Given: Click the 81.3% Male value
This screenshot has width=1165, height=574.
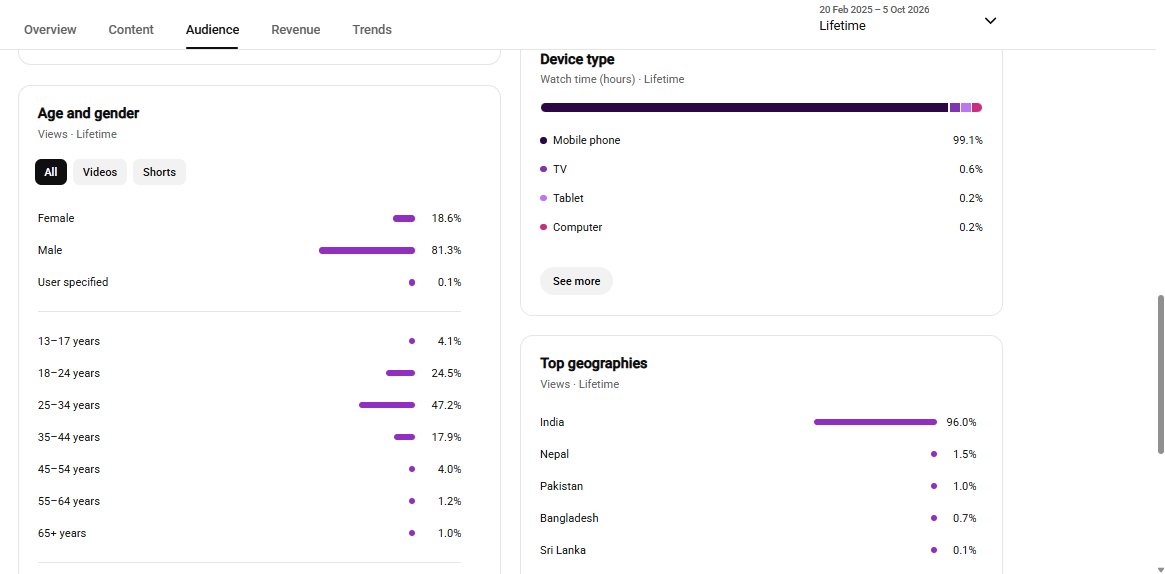Looking at the screenshot, I should tap(447, 250).
